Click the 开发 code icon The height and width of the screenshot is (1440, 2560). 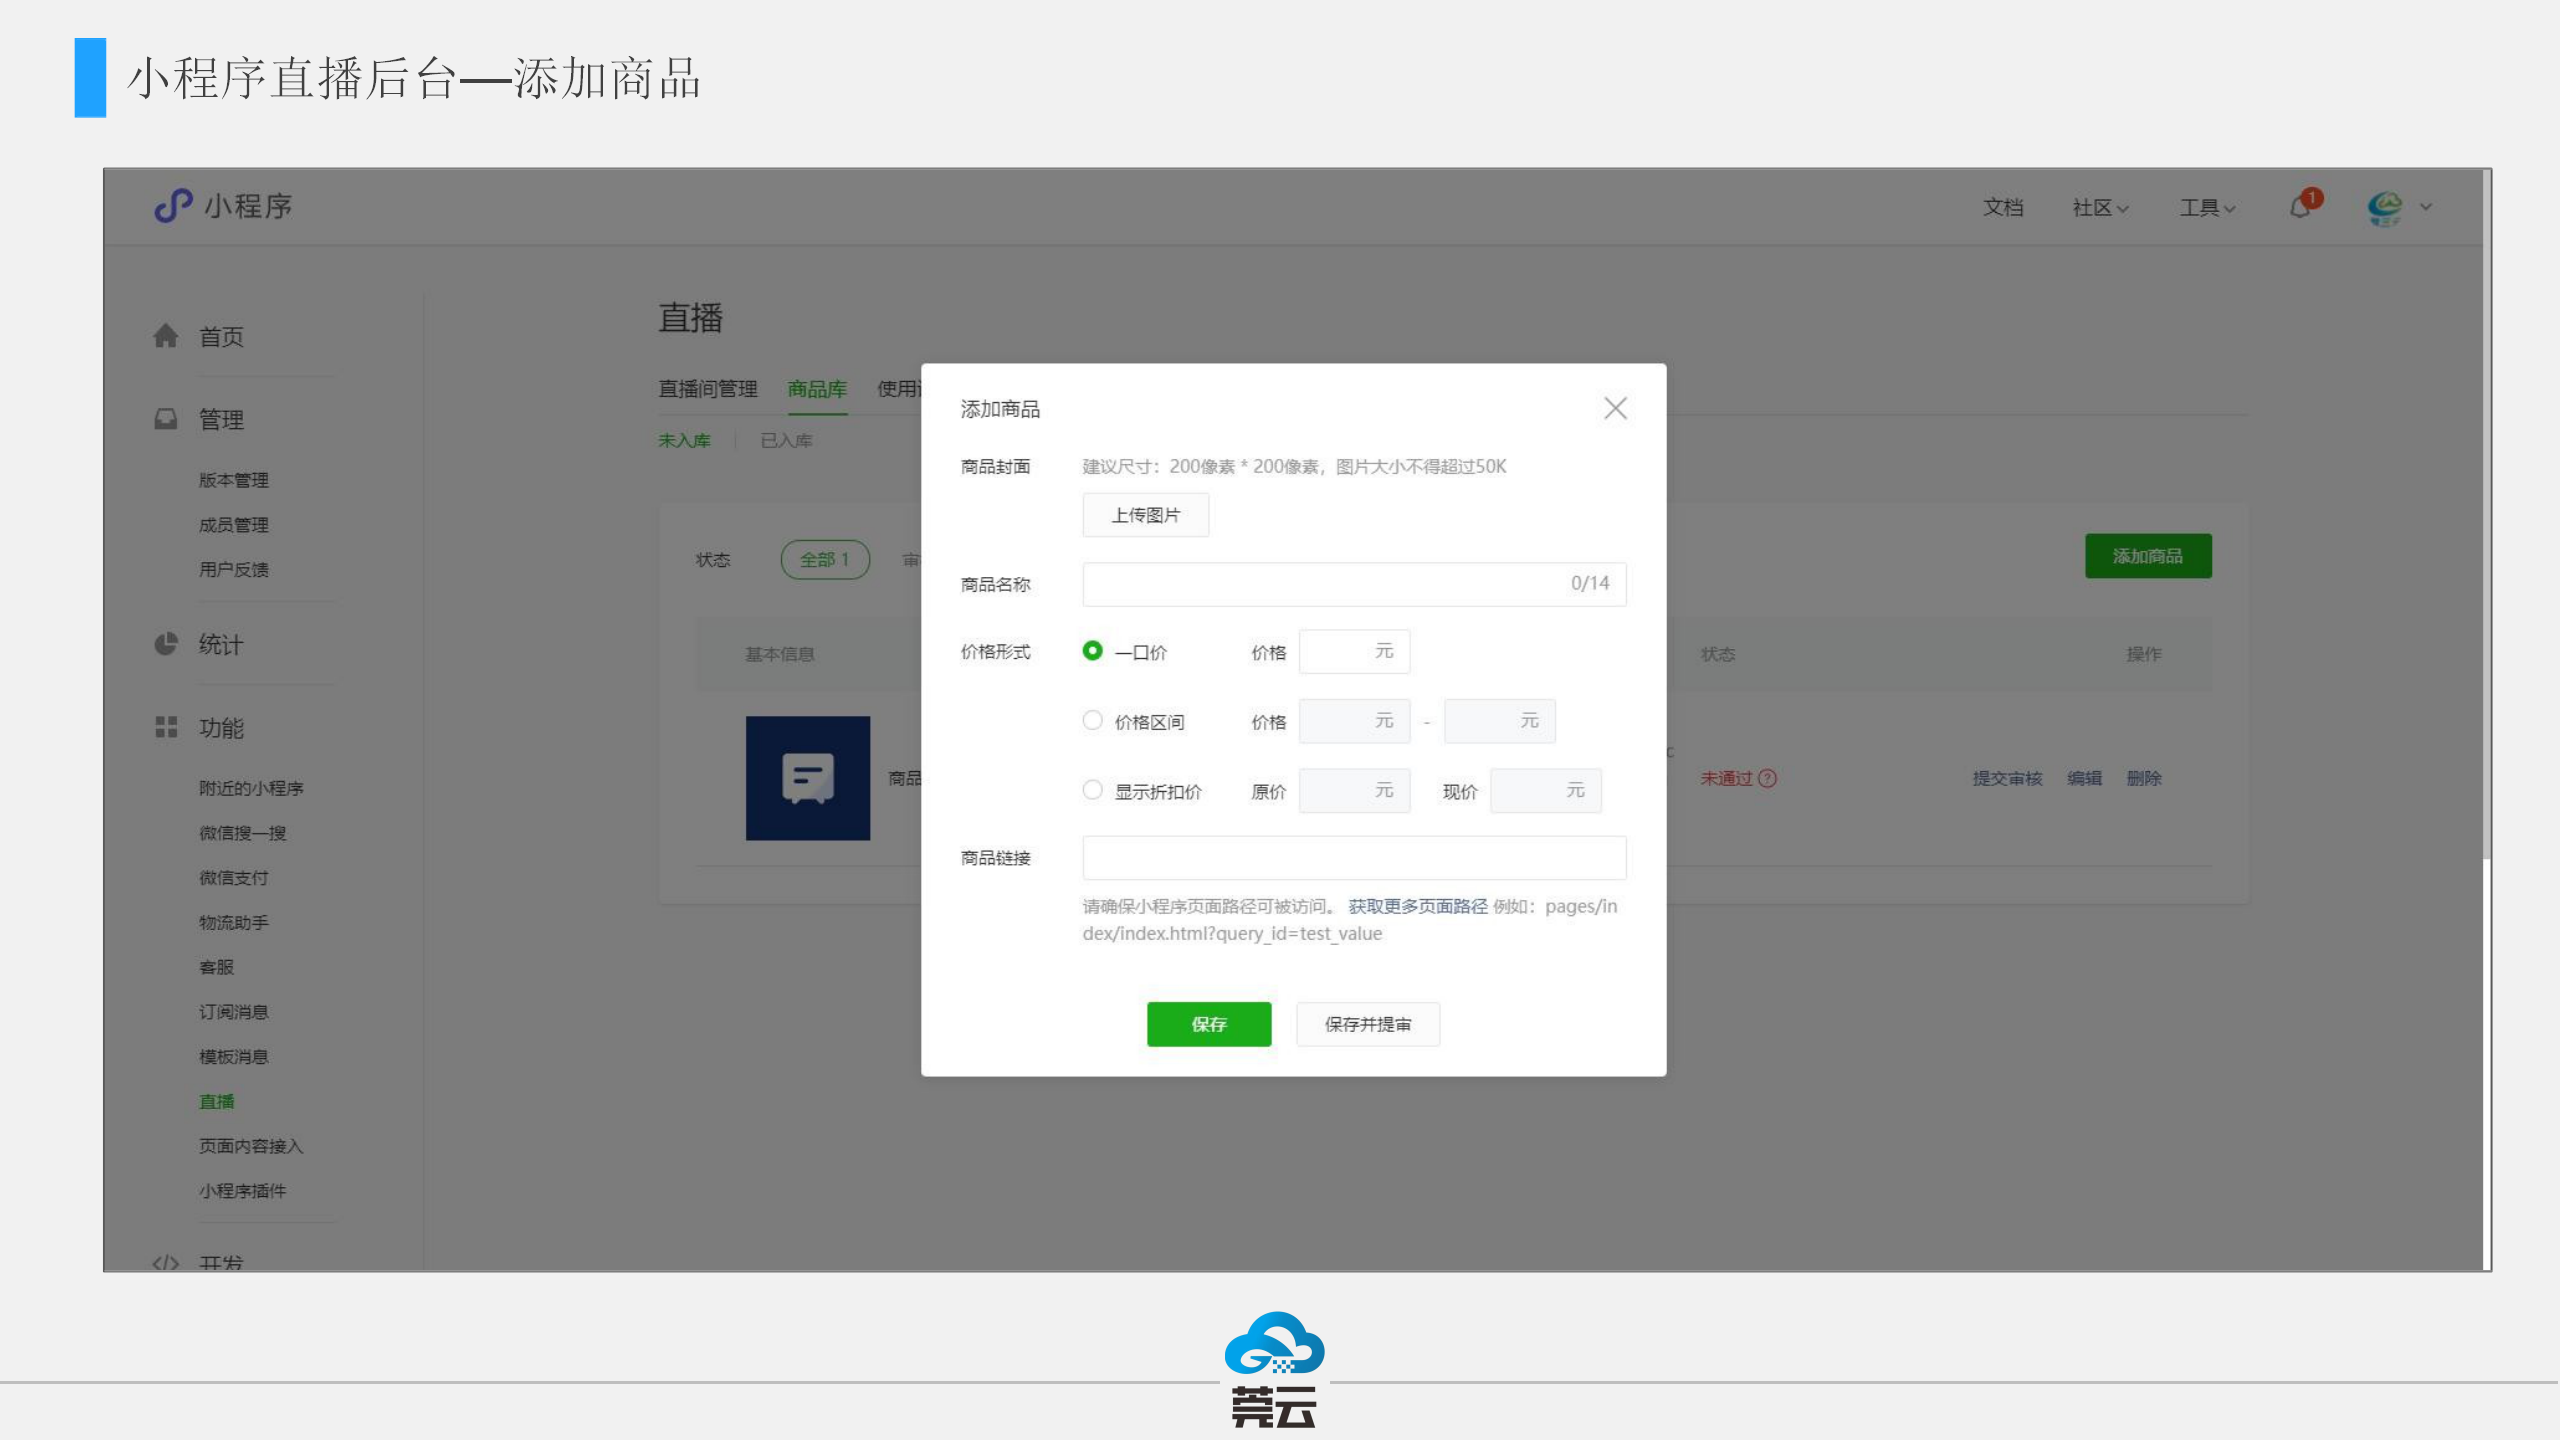pos(166,1263)
